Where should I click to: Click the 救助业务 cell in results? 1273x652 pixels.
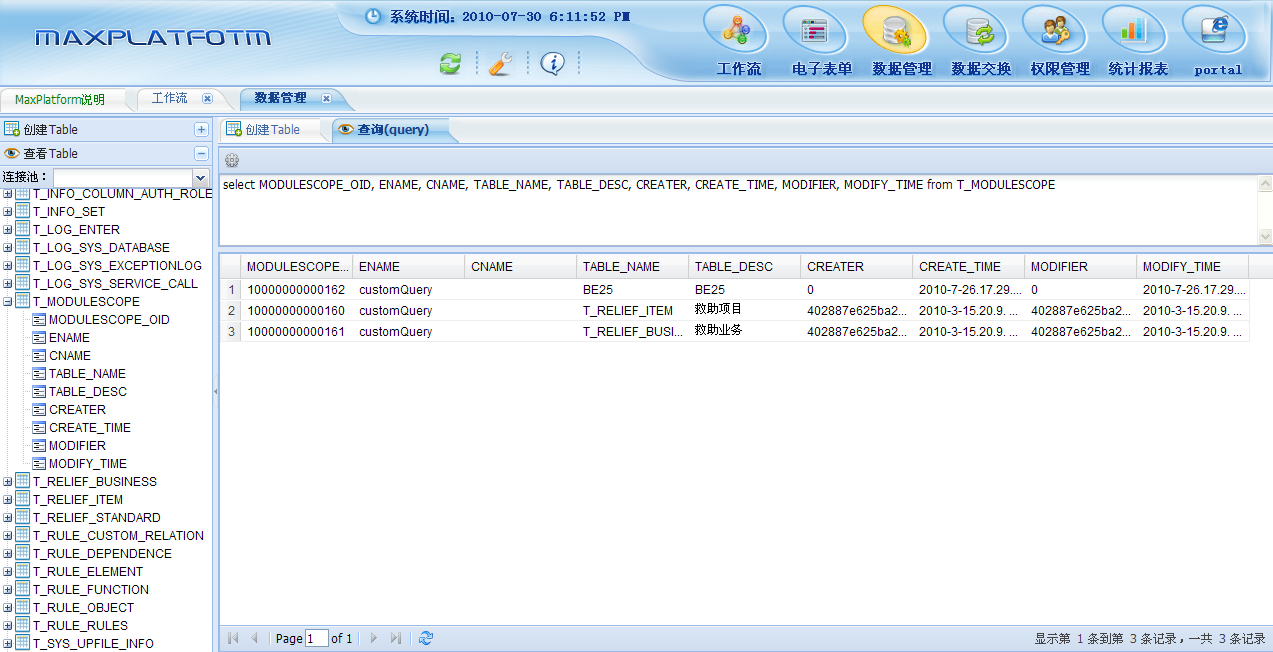[744, 331]
